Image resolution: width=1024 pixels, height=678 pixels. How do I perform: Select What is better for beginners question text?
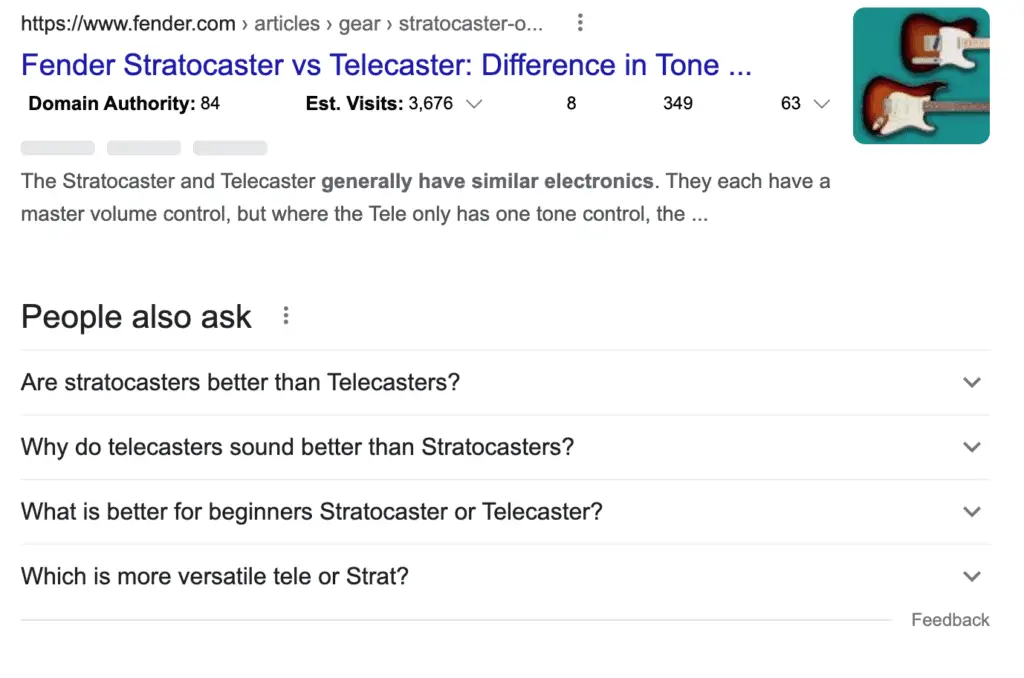pos(312,511)
